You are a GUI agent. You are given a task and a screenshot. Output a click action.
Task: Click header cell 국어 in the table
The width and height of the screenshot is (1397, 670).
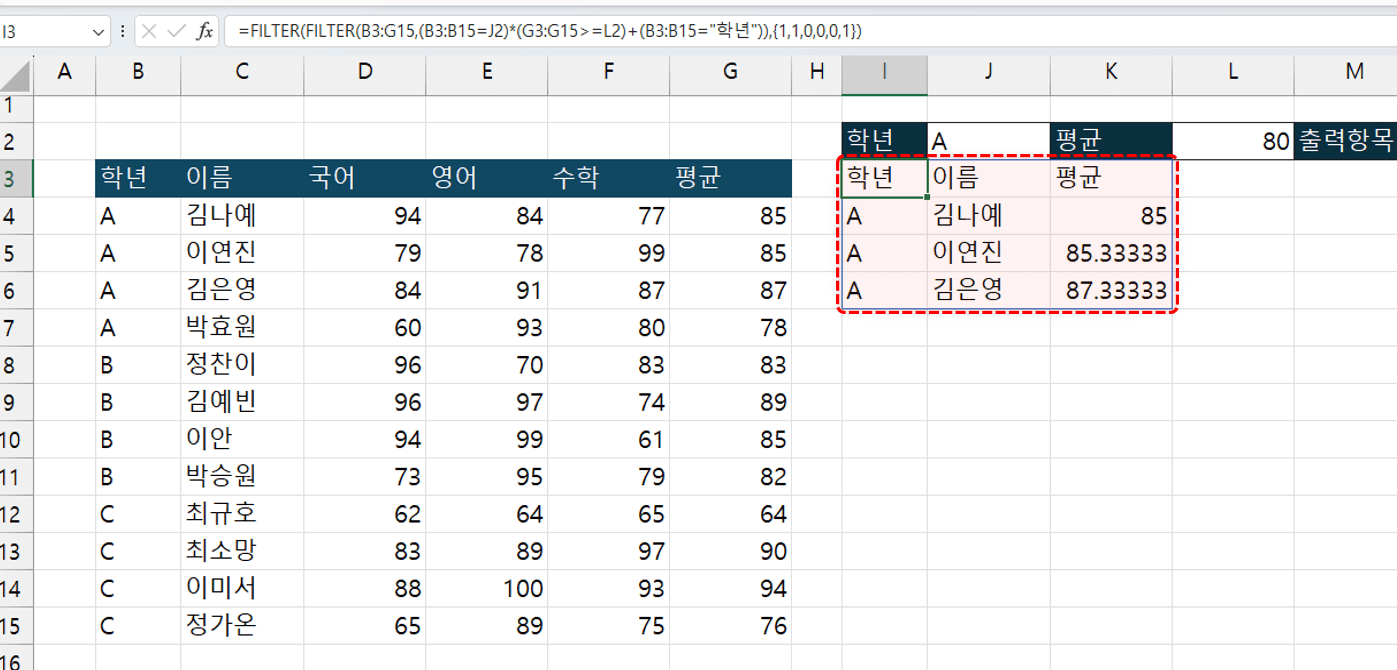click(x=365, y=178)
